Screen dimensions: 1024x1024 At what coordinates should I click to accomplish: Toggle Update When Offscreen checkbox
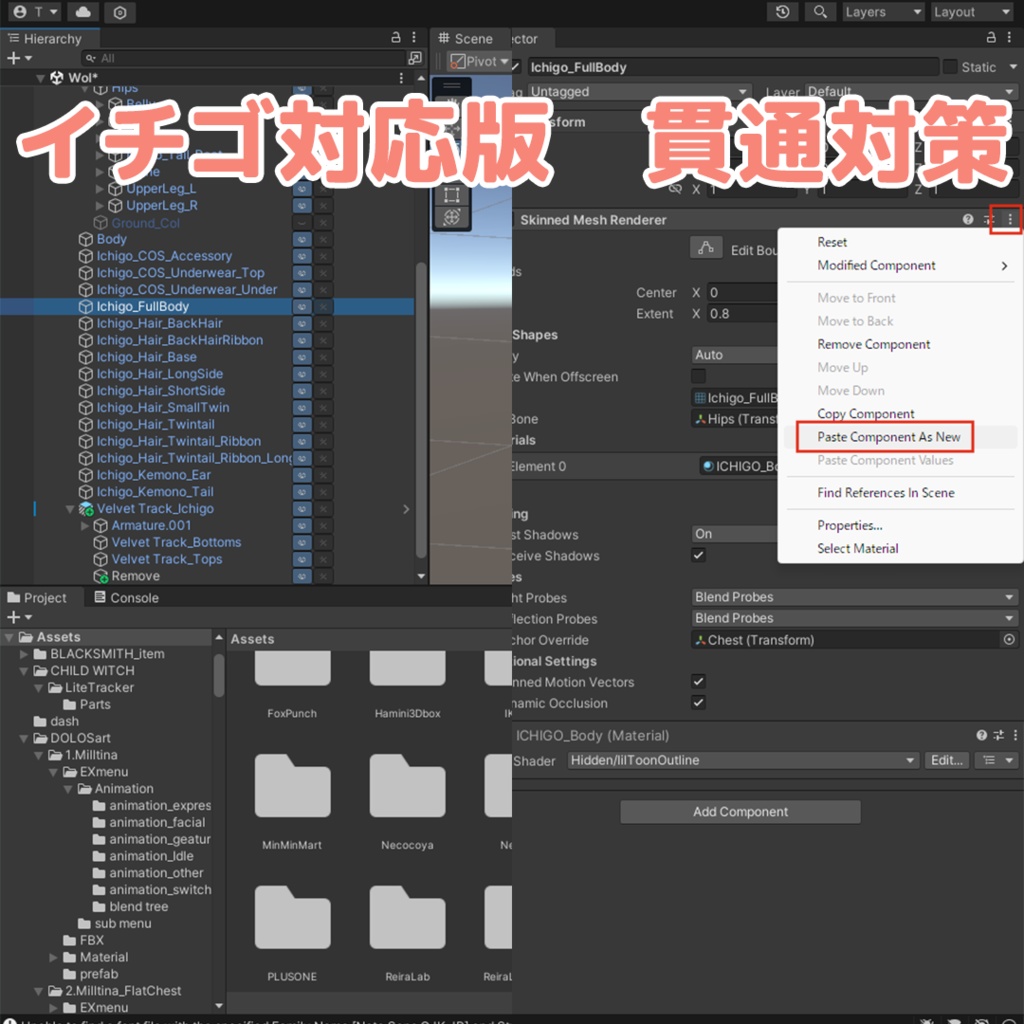[x=699, y=376]
